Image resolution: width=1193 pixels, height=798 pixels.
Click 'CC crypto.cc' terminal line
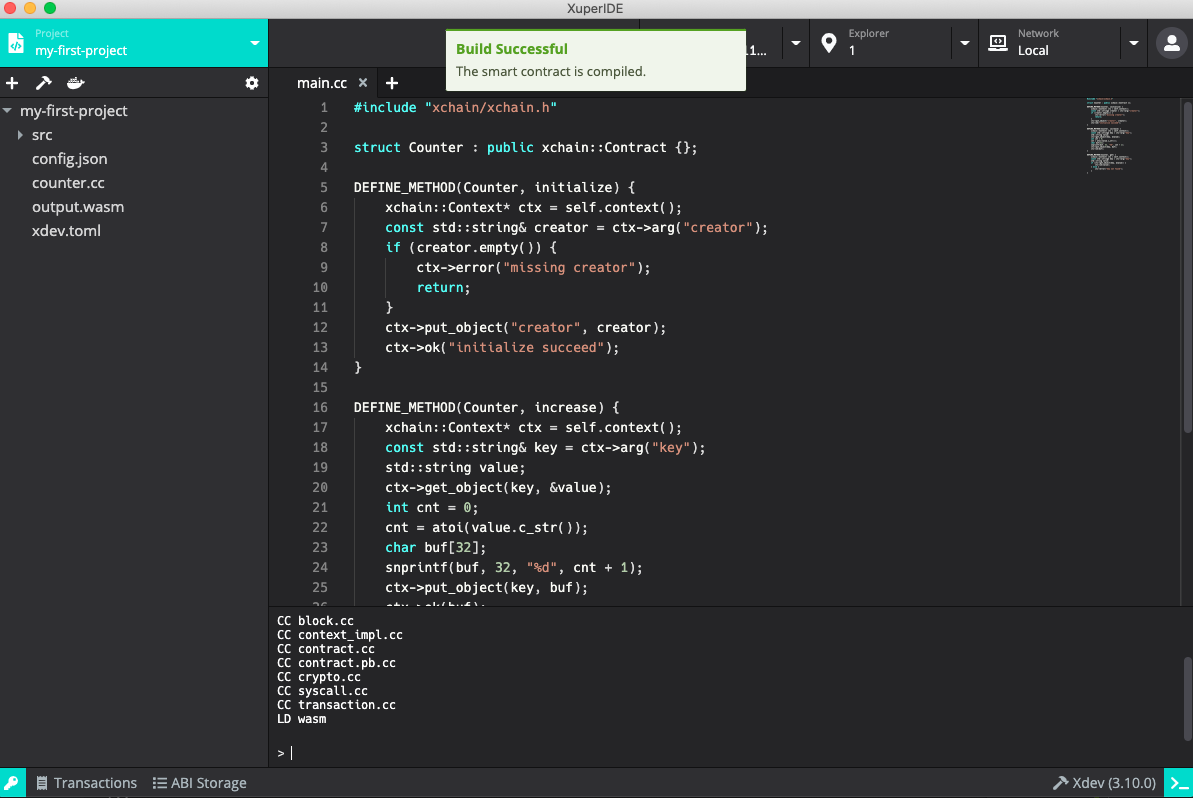coord(319,677)
